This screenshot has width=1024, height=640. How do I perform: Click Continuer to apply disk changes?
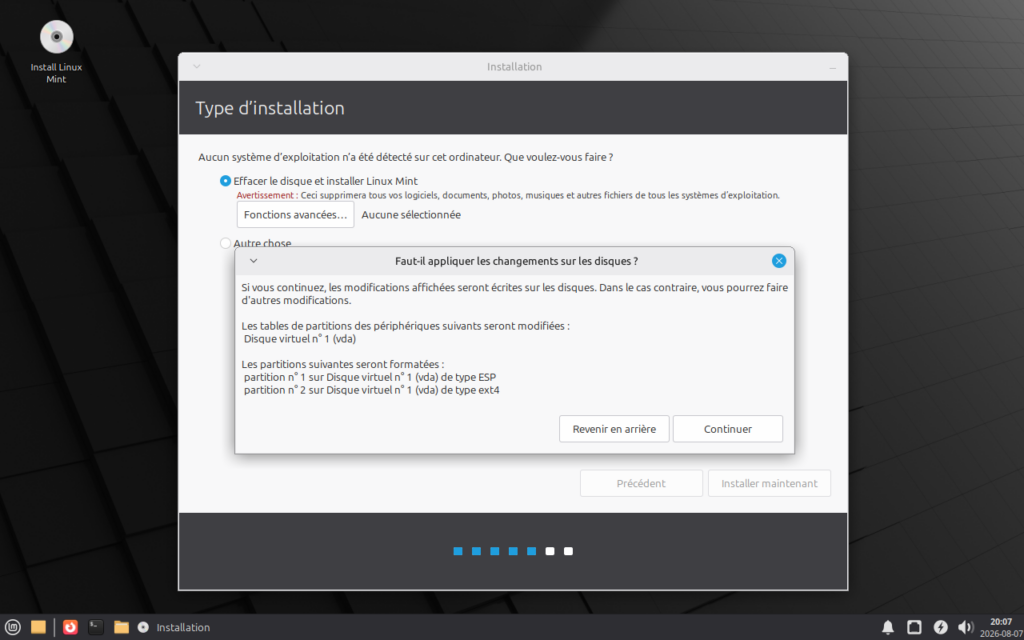(728, 429)
